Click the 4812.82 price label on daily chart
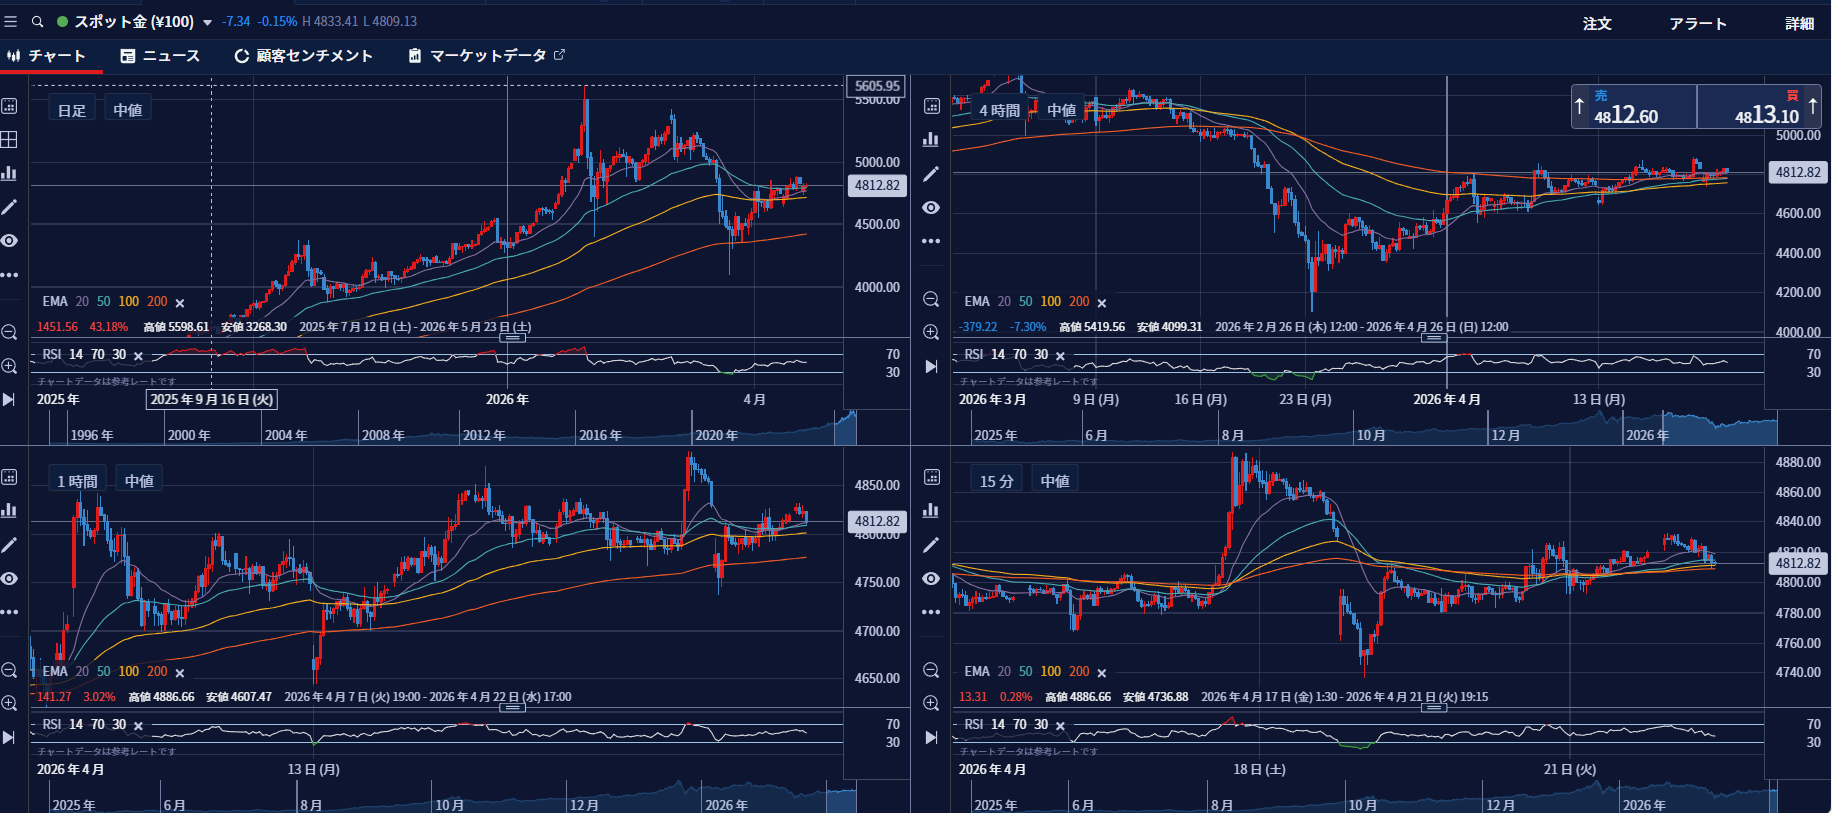The height and width of the screenshot is (813, 1835). coord(877,185)
